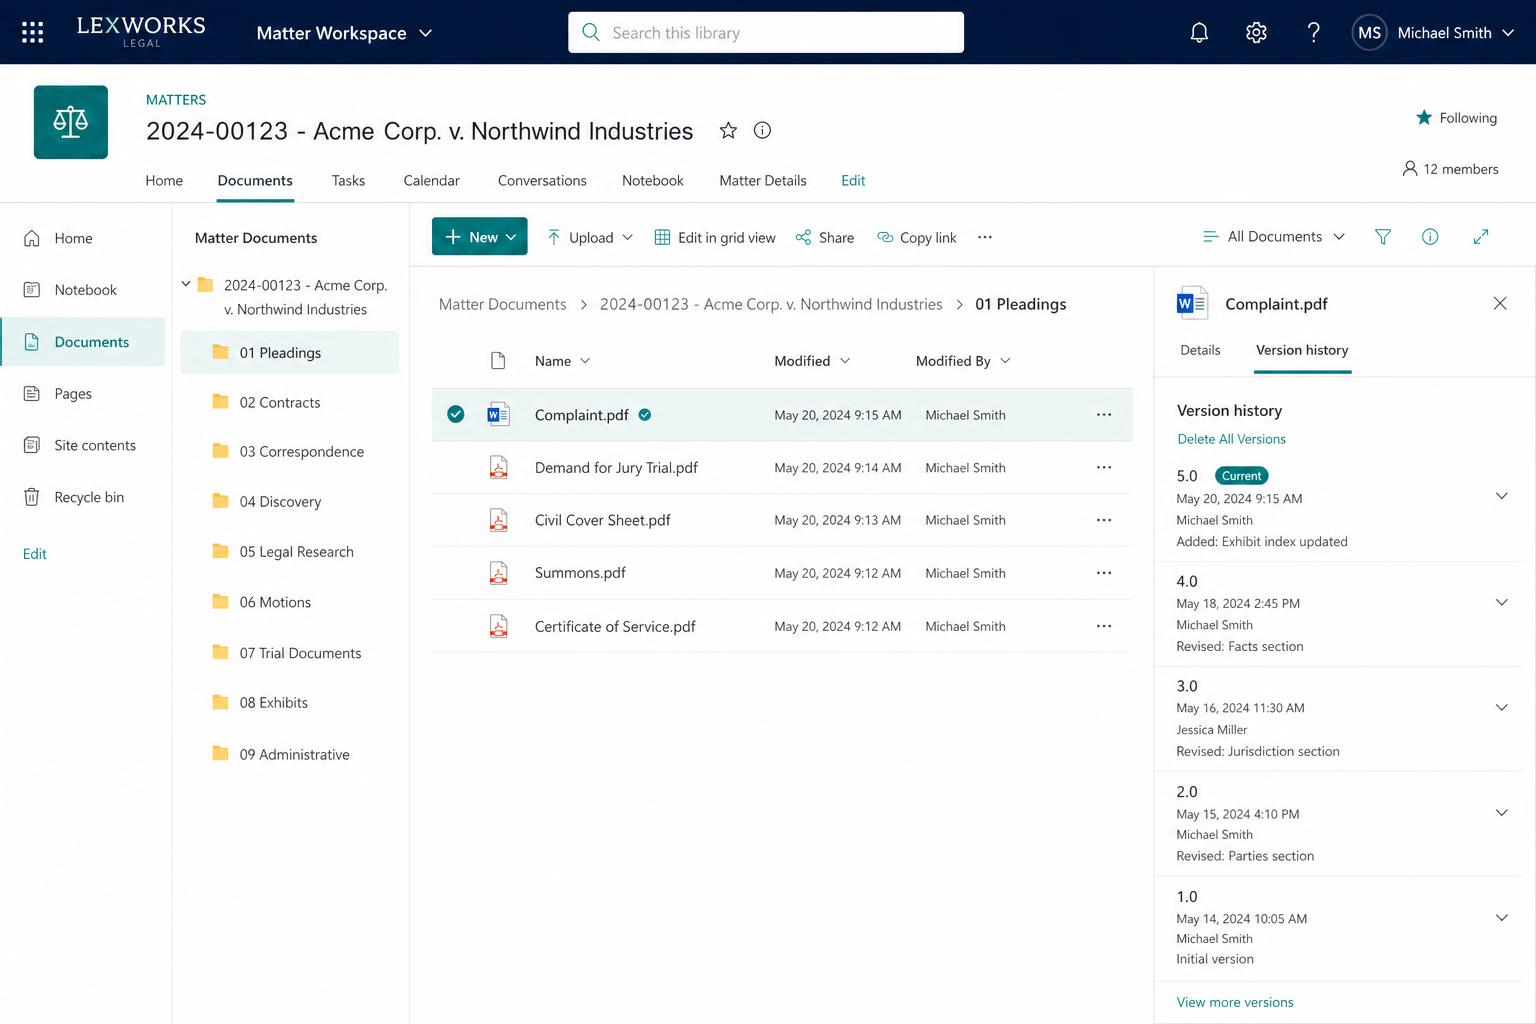This screenshot has width=1536, height=1024.
Task: Open more actions for Certificate of Service.pdf
Action: click(x=1104, y=626)
